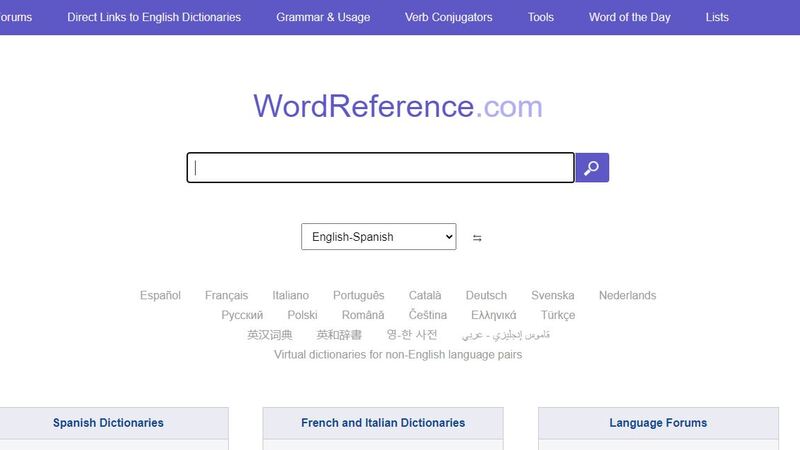Open the Word of the Day menu
This screenshot has width=800, height=450.
click(630, 17)
